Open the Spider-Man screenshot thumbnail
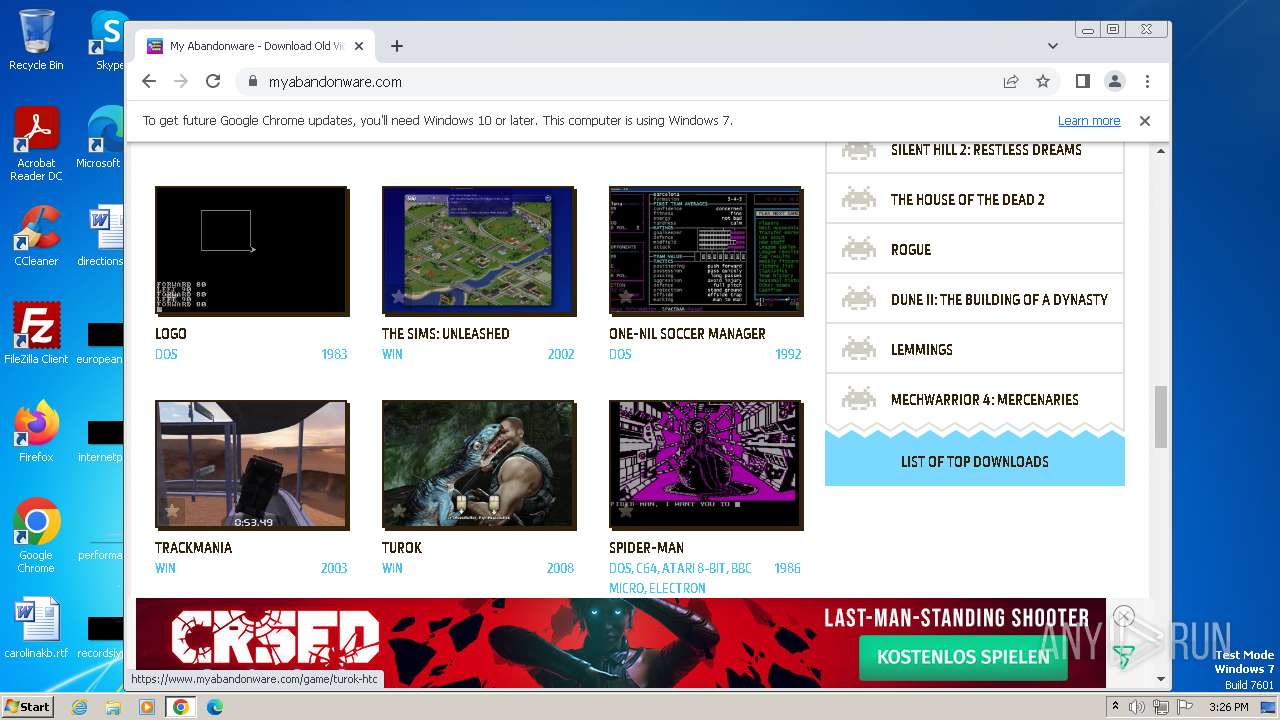1280x720 pixels. pos(705,464)
